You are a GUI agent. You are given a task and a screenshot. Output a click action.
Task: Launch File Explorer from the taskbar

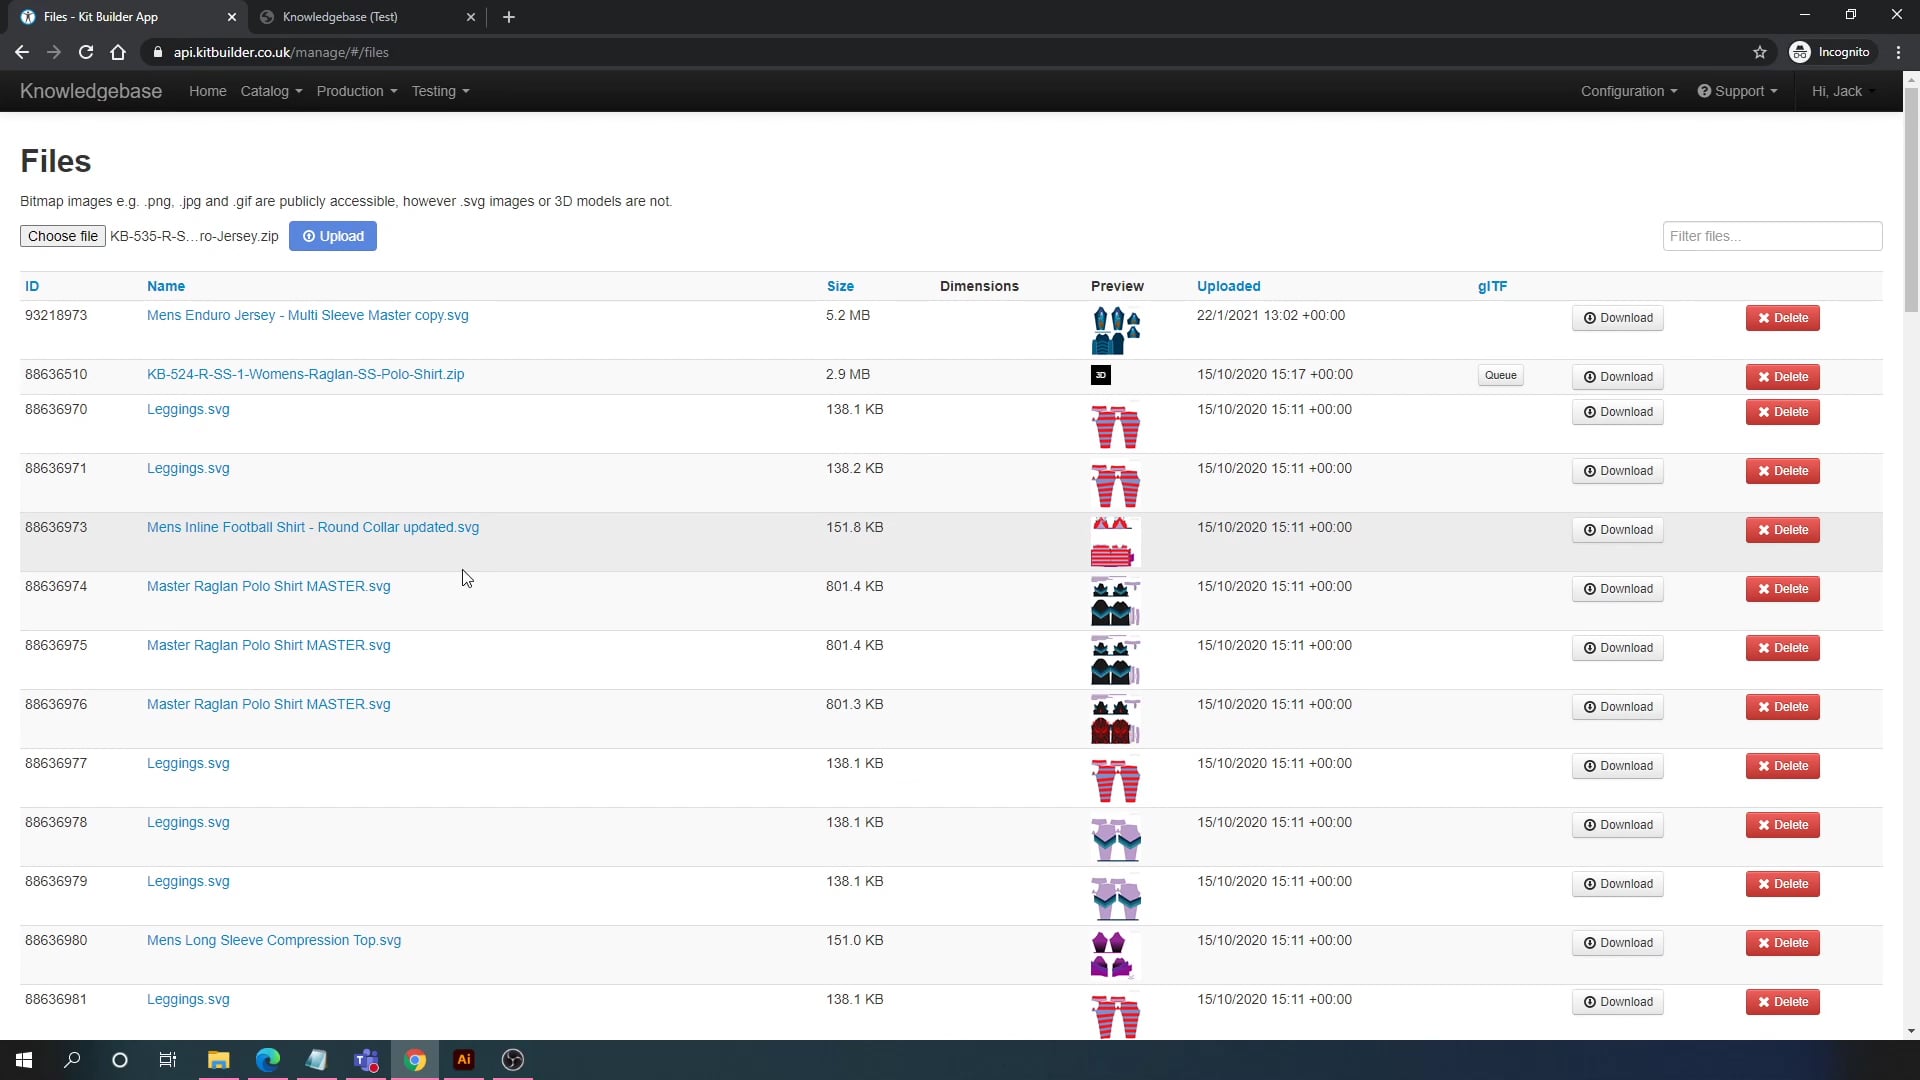tap(218, 1060)
